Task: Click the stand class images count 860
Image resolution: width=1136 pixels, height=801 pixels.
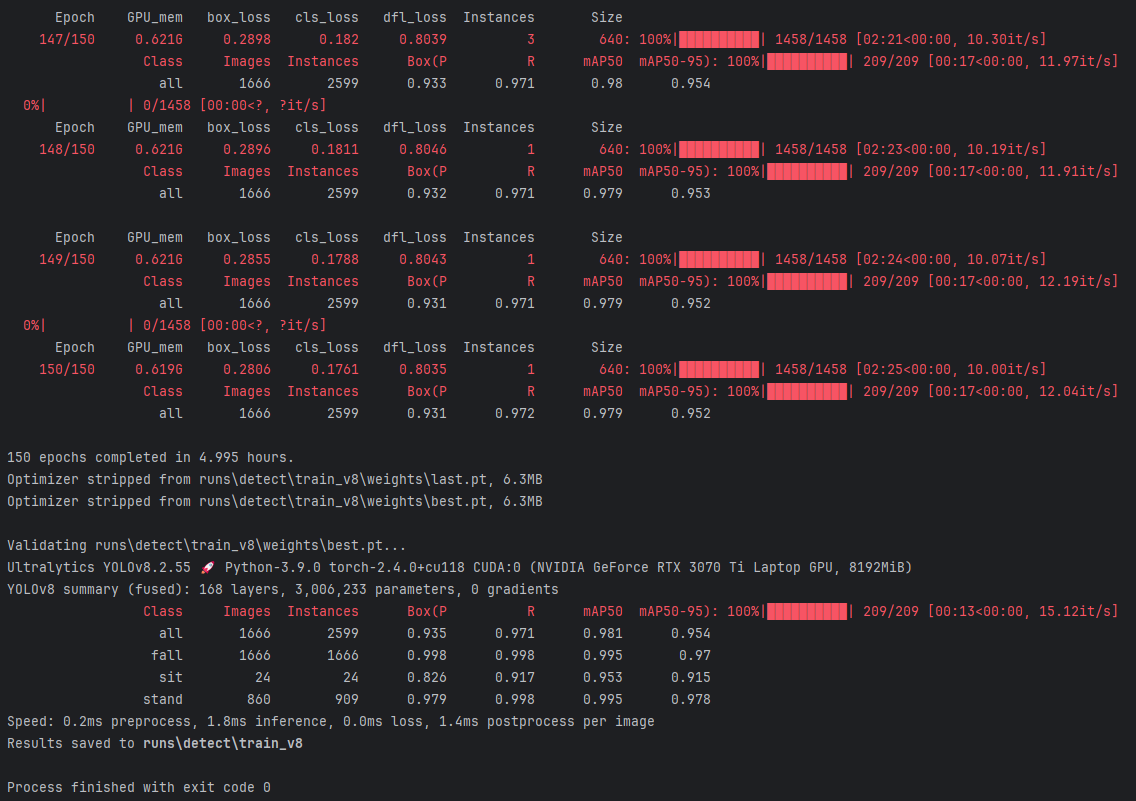Action: pos(259,700)
